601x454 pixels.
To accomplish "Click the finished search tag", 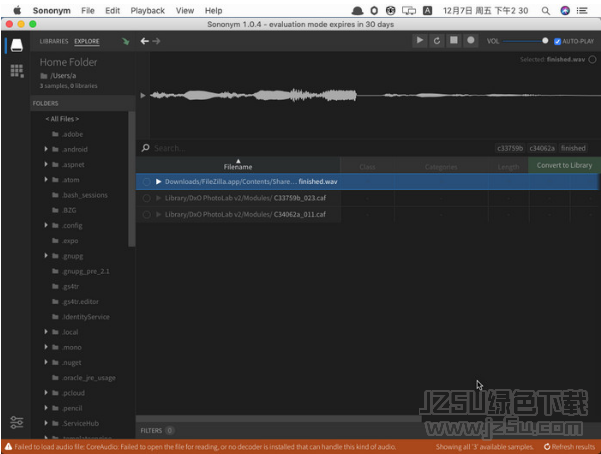I will [x=573, y=148].
